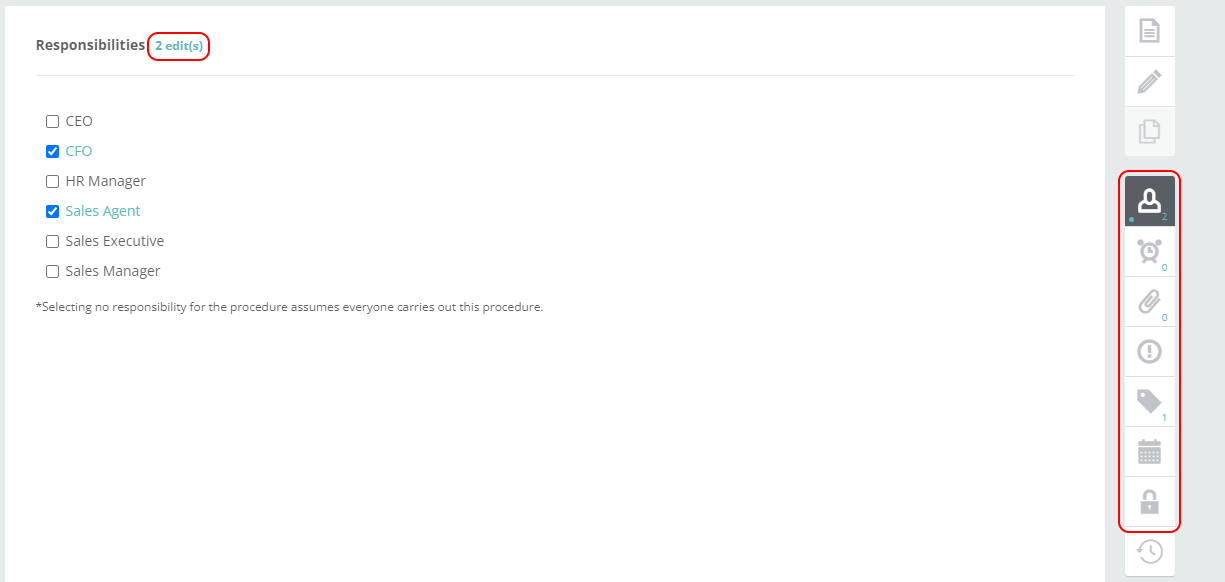The height and width of the screenshot is (582, 1225).
Task: Open the tags icon
Action: pos(1150,401)
